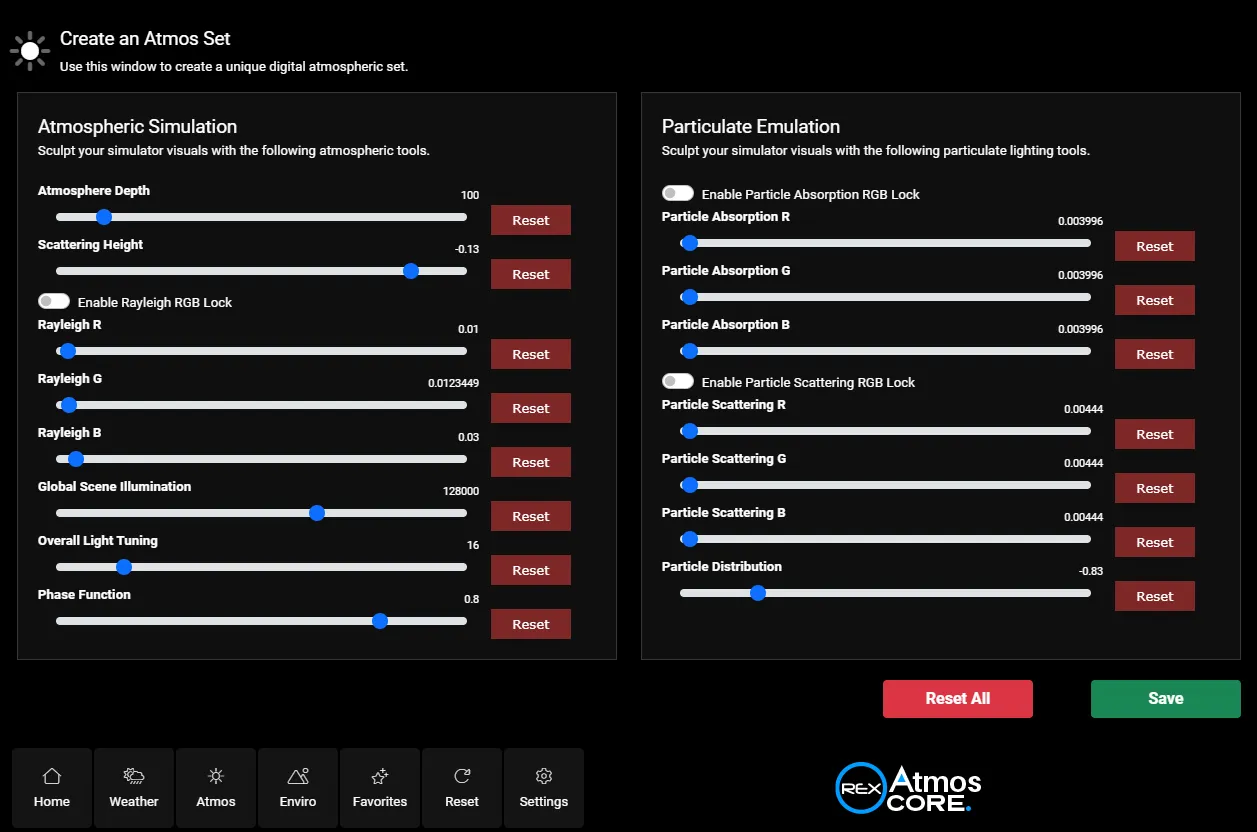Open the Home navigation icon
Screen dimensions: 1257x832
52,777
